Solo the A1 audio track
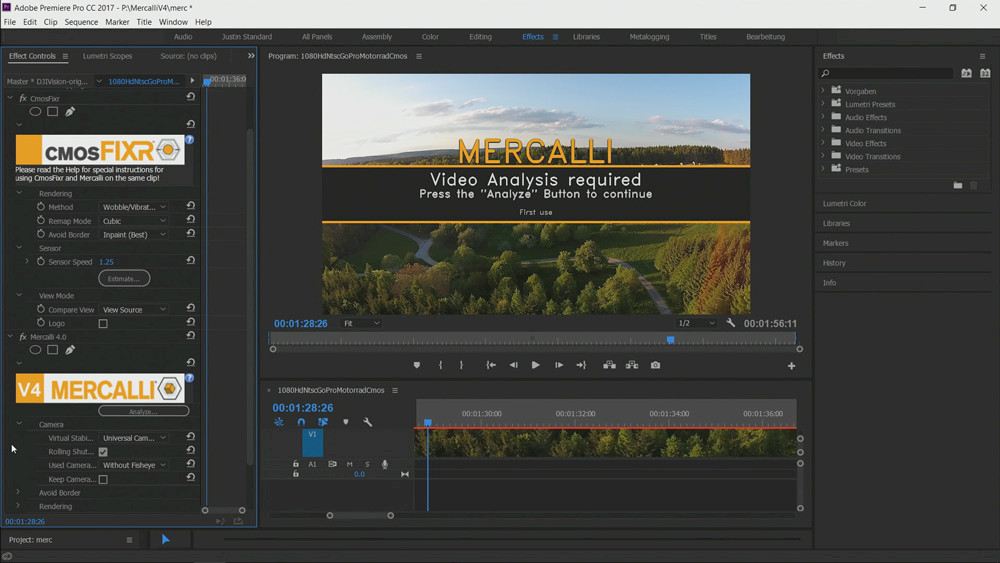Viewport: 1000px width, 563px height. pos(367,464)
